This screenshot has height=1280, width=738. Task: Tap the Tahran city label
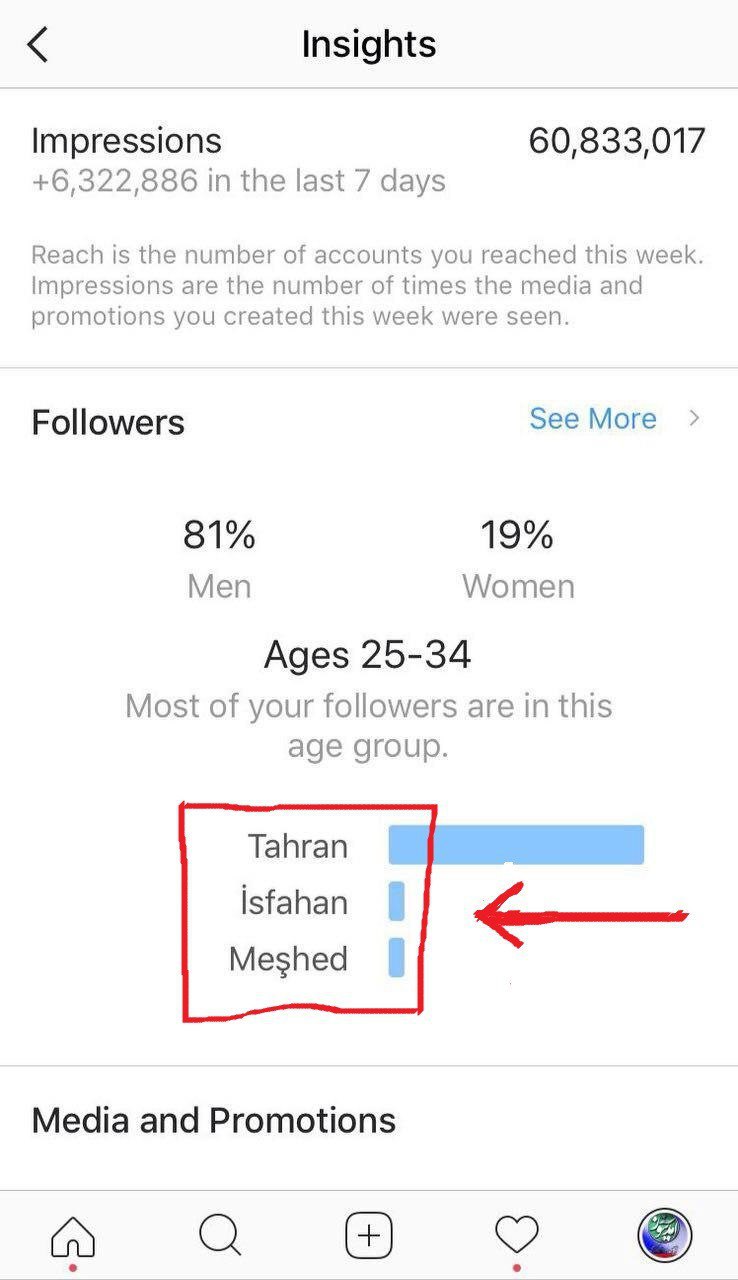[298, 847]
